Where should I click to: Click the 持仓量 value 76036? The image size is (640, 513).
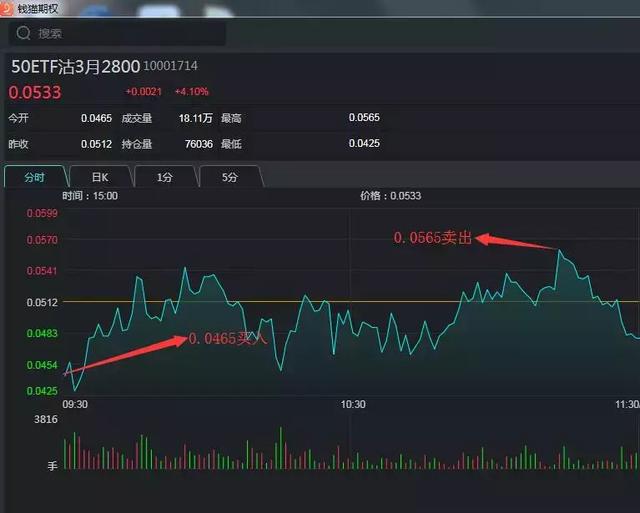[199, 144]
